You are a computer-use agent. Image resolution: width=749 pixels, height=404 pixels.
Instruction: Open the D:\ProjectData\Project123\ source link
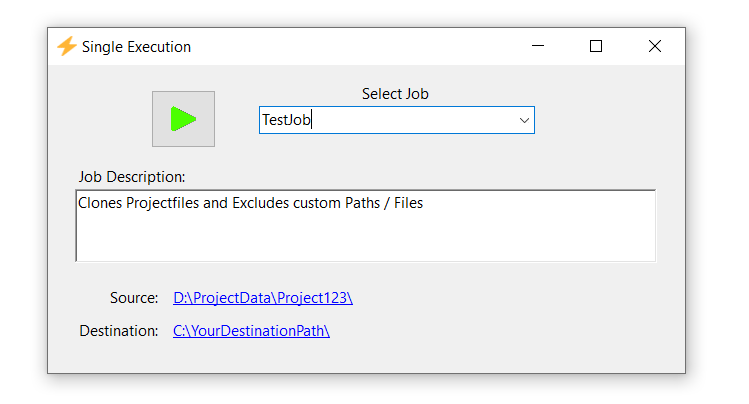click(x=263, y=298)
